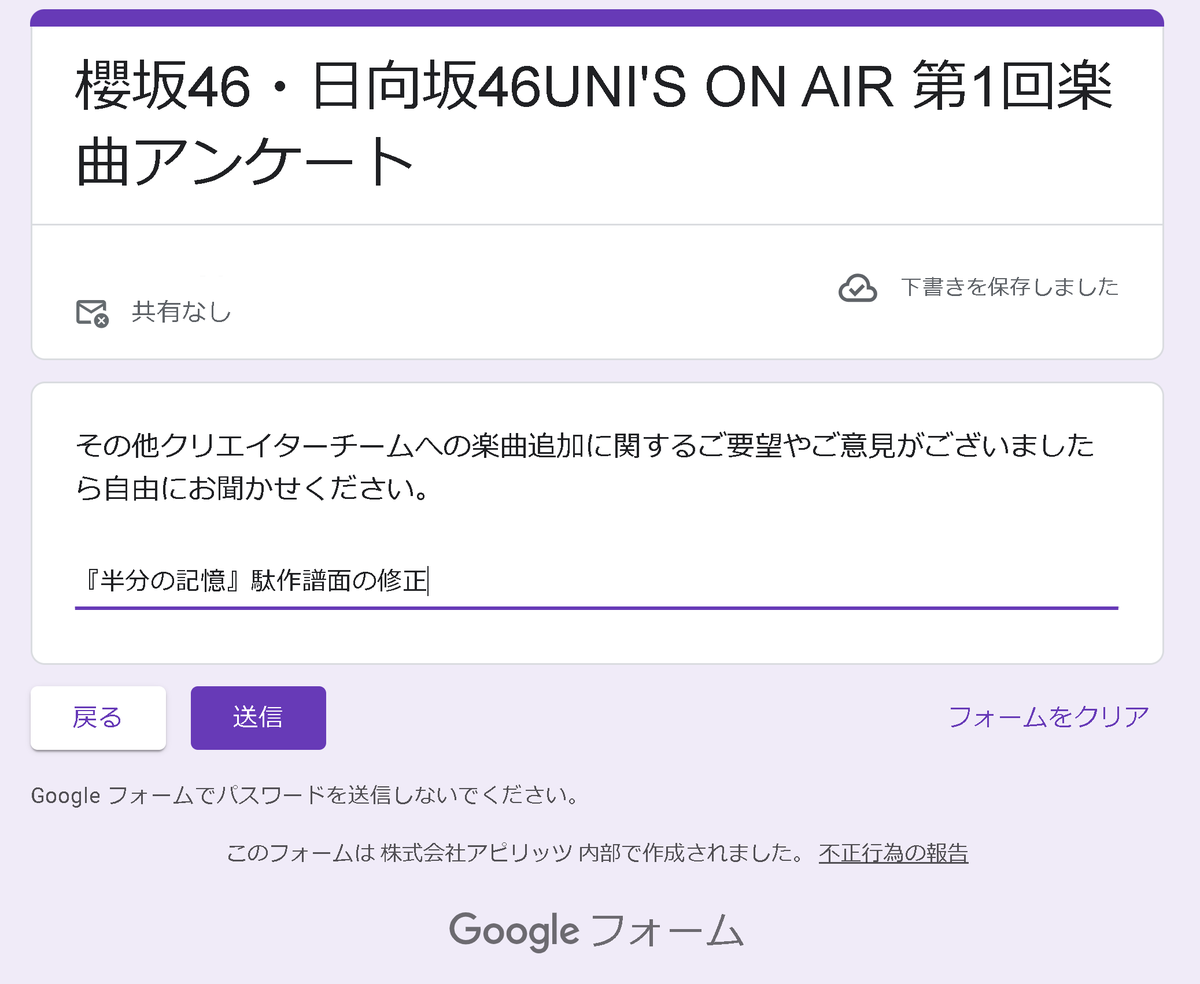Focus the free-text answer input field
This screenshot has height=984, width=1200.
click(596, 580)
